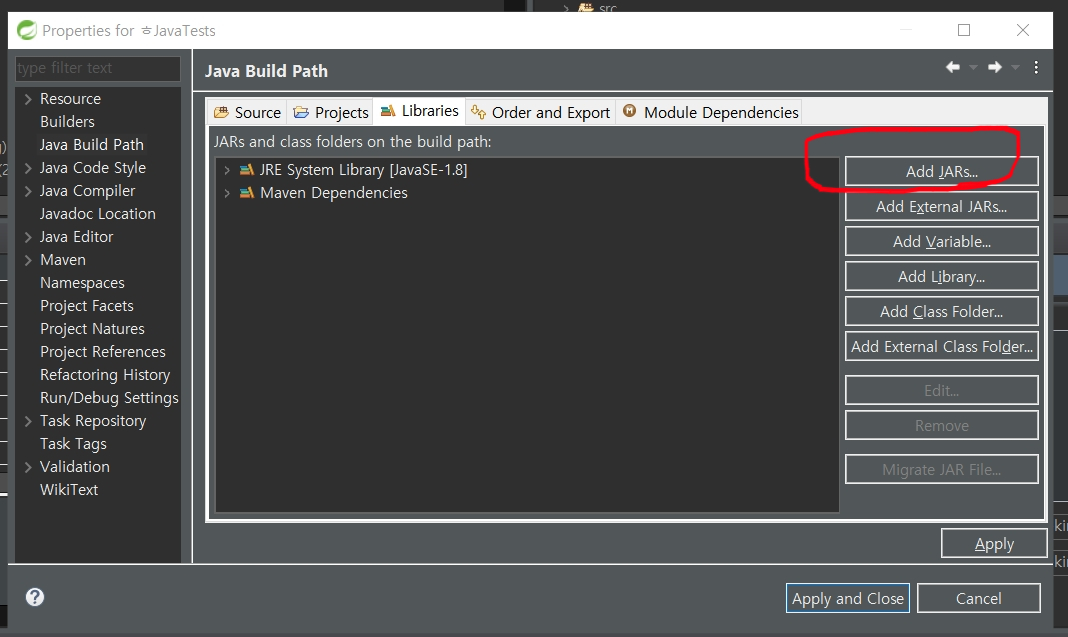Select WikiText page
Image resolution: width=1068 pixels, height=637 pixels.
pos(69,490)
